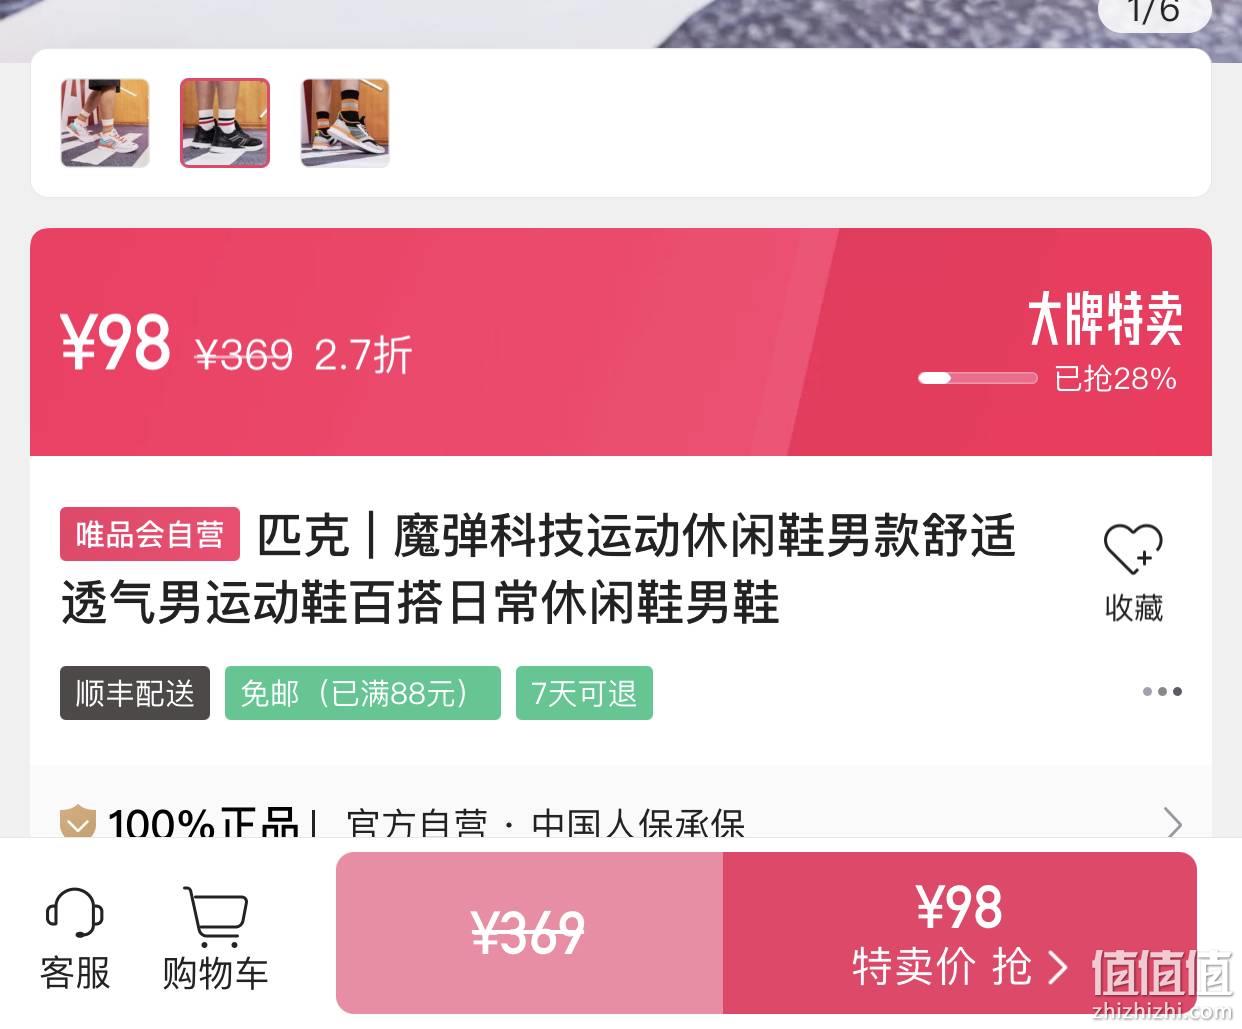Tap the 1/6 image counter
This screenshot has width=1242, height=1029.
click(x=1154, y=12)
